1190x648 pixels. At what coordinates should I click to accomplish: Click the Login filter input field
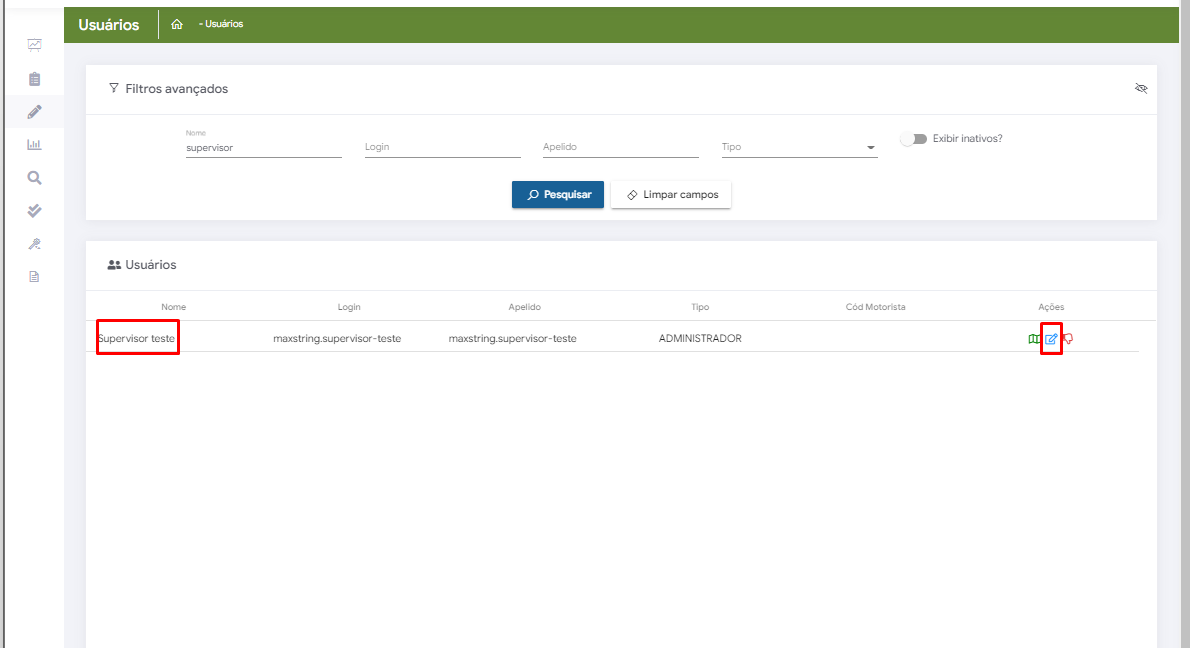tap(442, 148)
